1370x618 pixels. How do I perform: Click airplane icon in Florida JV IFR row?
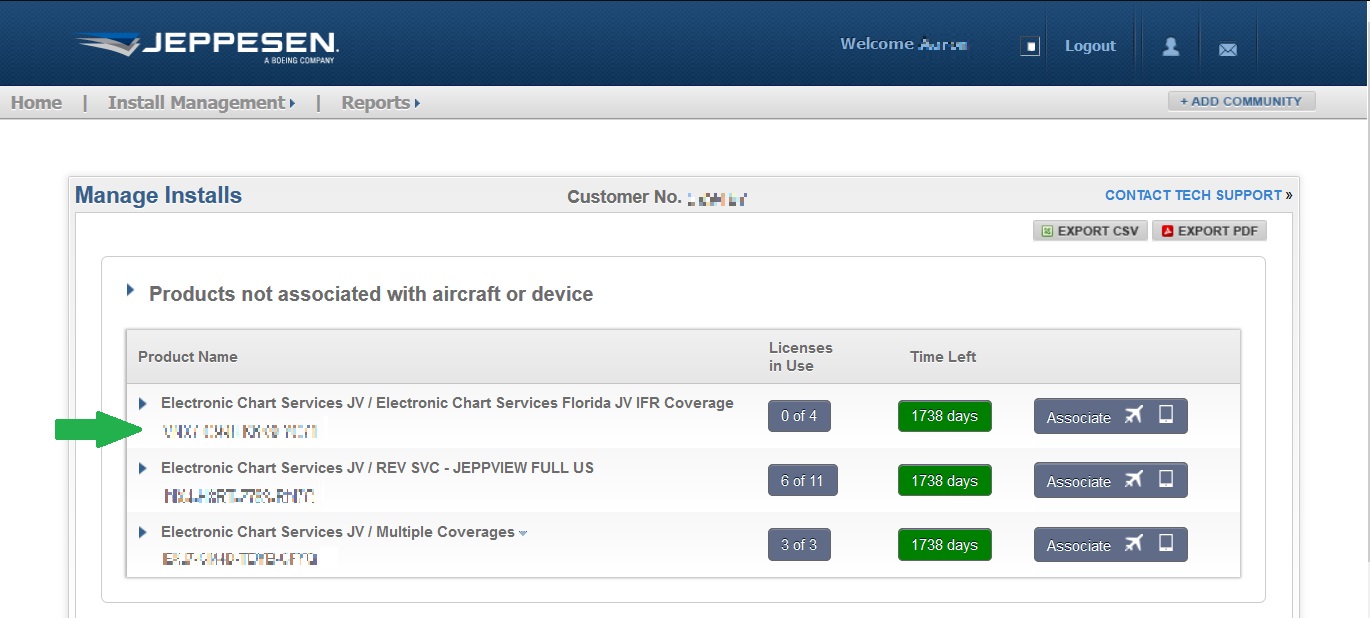click(1133, 416)
